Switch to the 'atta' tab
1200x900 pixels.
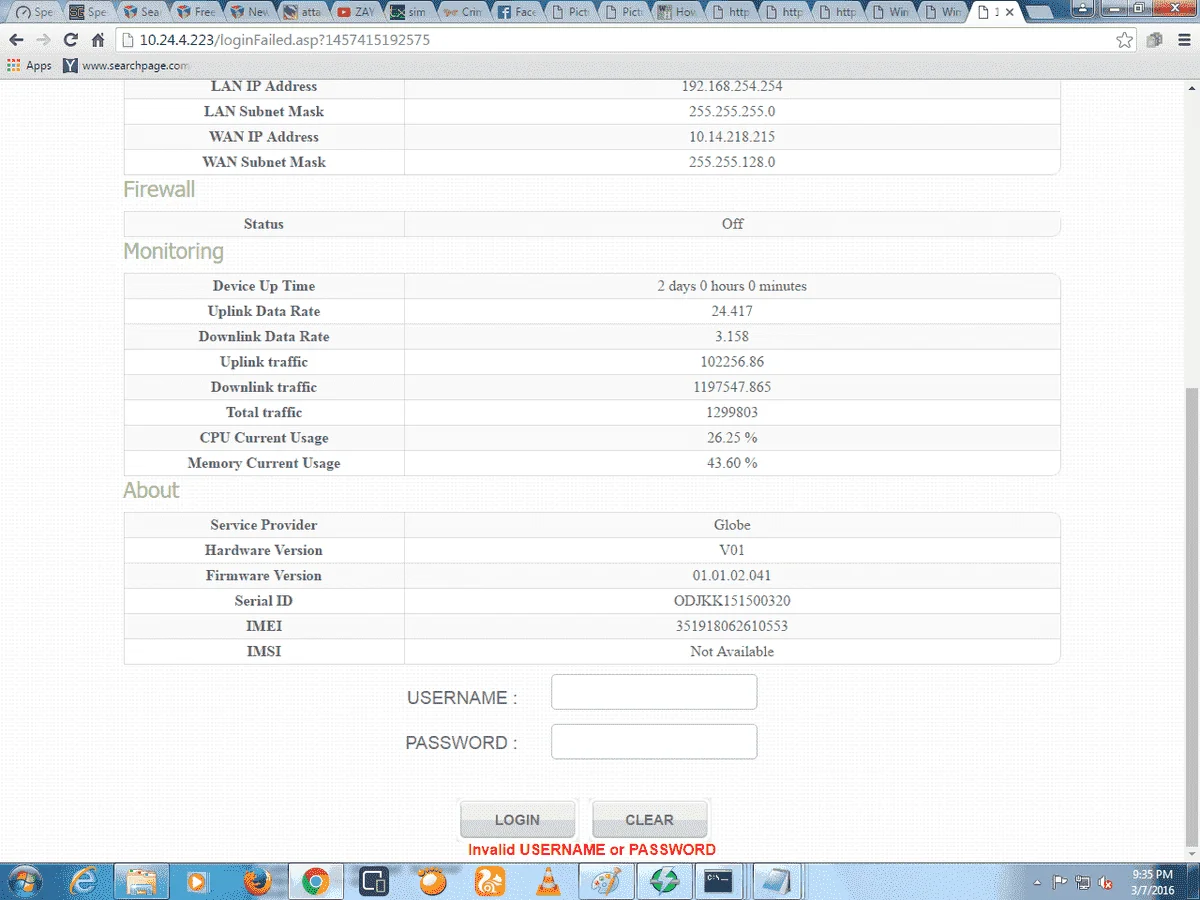click(303, 13)
